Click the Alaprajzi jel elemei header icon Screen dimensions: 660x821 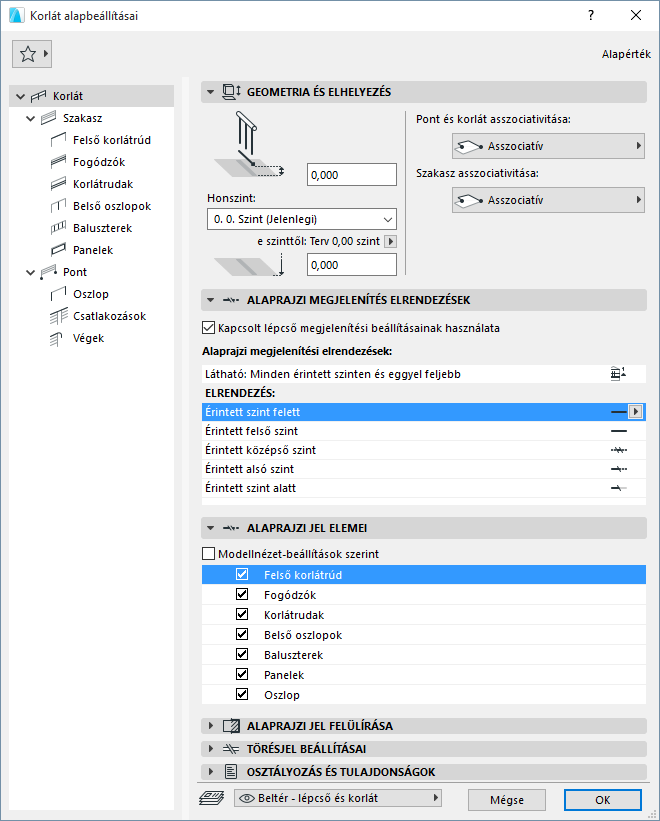(231, 528)
